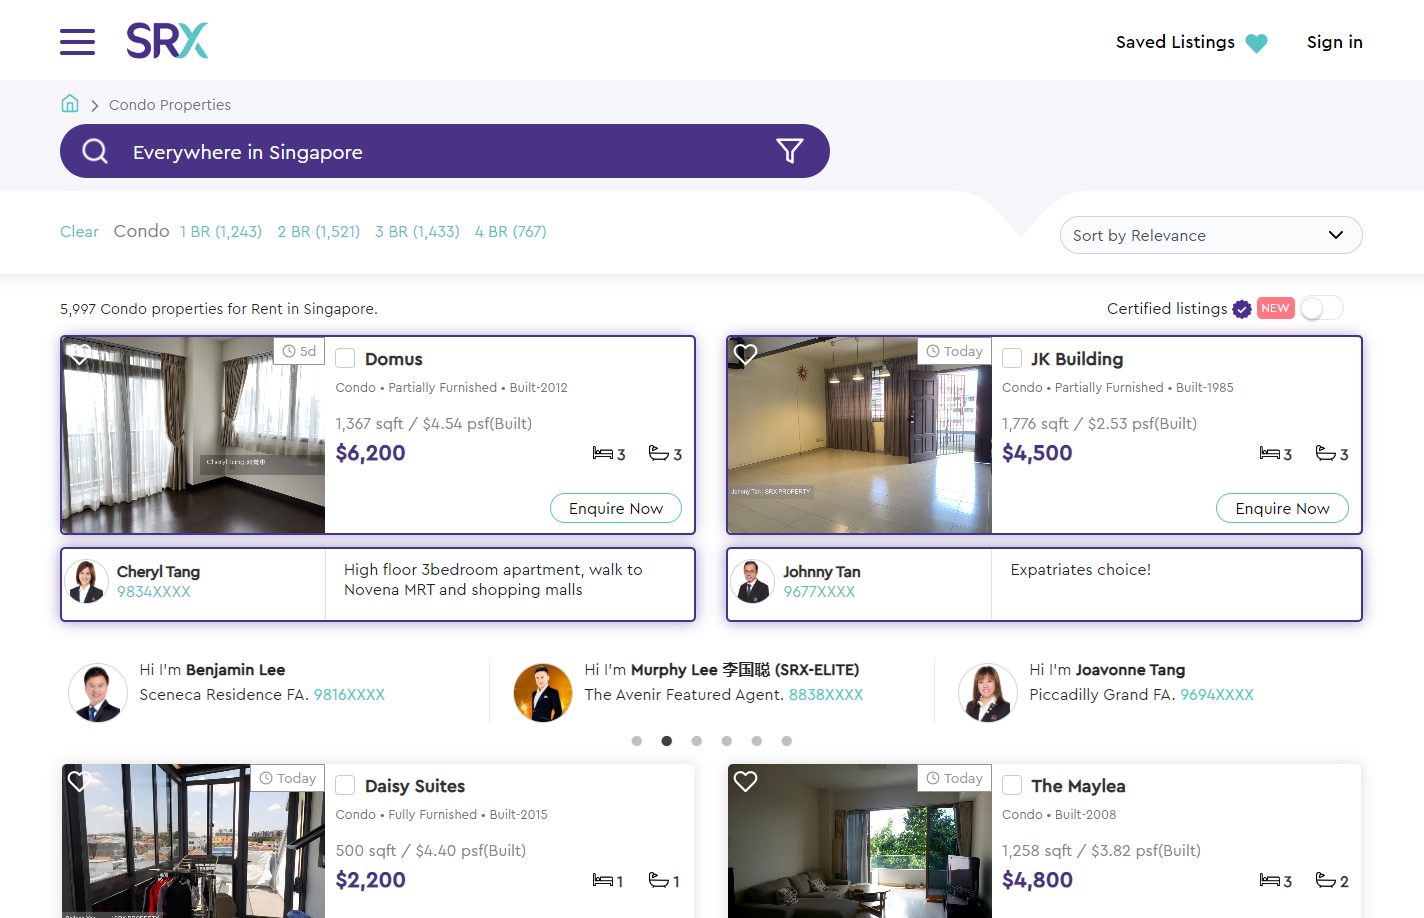Viewport: 1424px width, 918px height.
Task: Check the JK Building listing checkbox
Action: coord(1012,359)
